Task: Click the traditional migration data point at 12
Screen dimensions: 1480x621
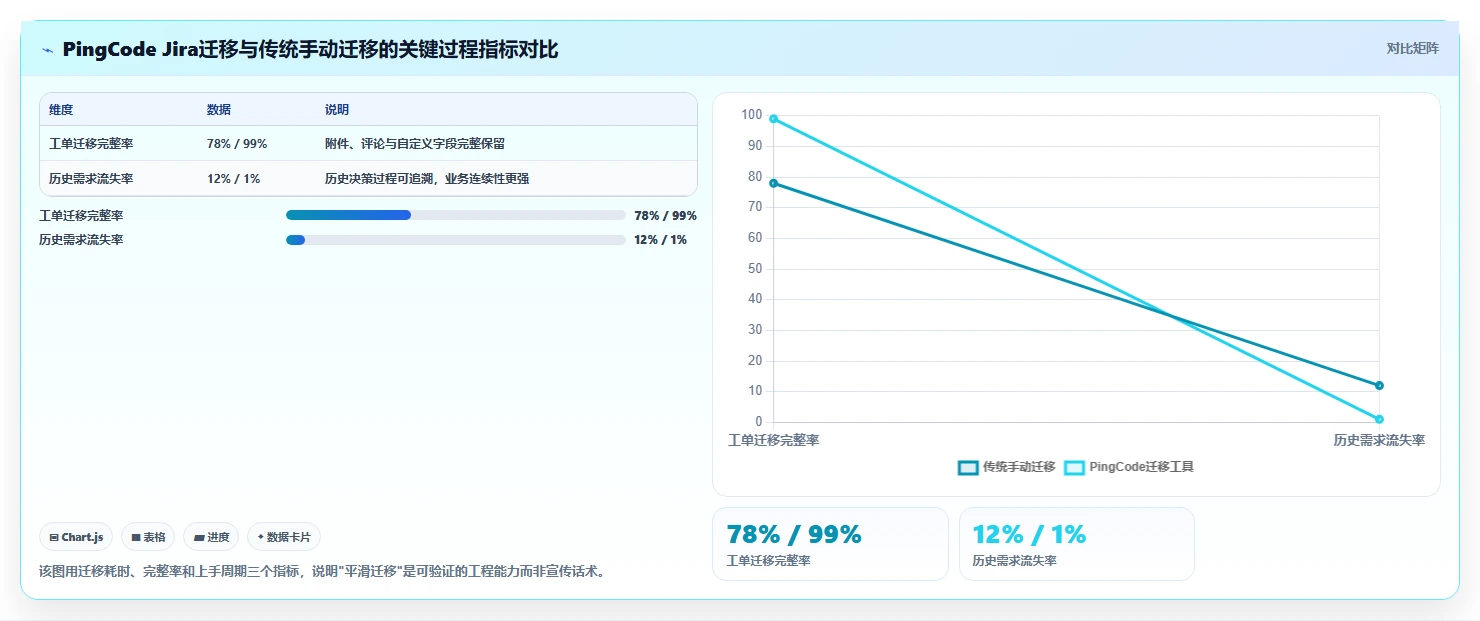Action: click(x=1379, y=385)
